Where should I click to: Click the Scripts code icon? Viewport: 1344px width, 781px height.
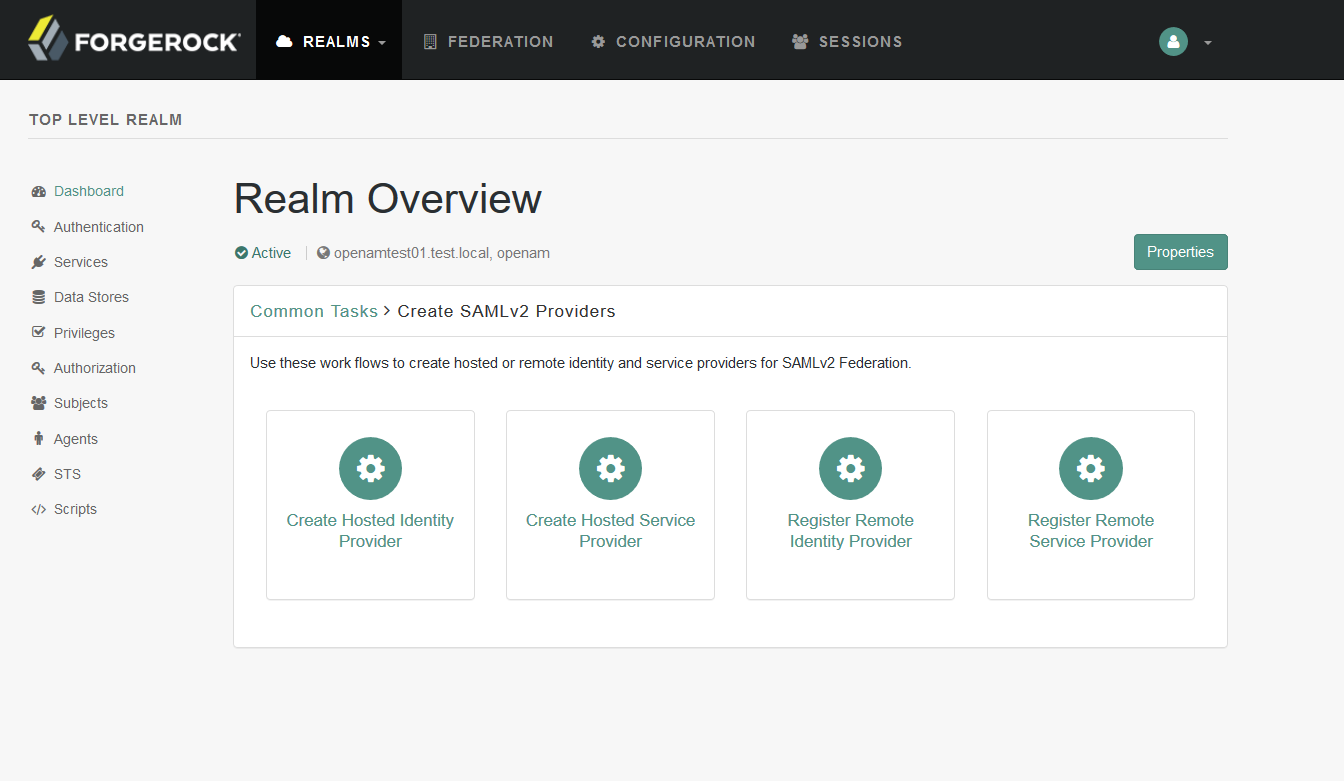click(x=39, y=509)
